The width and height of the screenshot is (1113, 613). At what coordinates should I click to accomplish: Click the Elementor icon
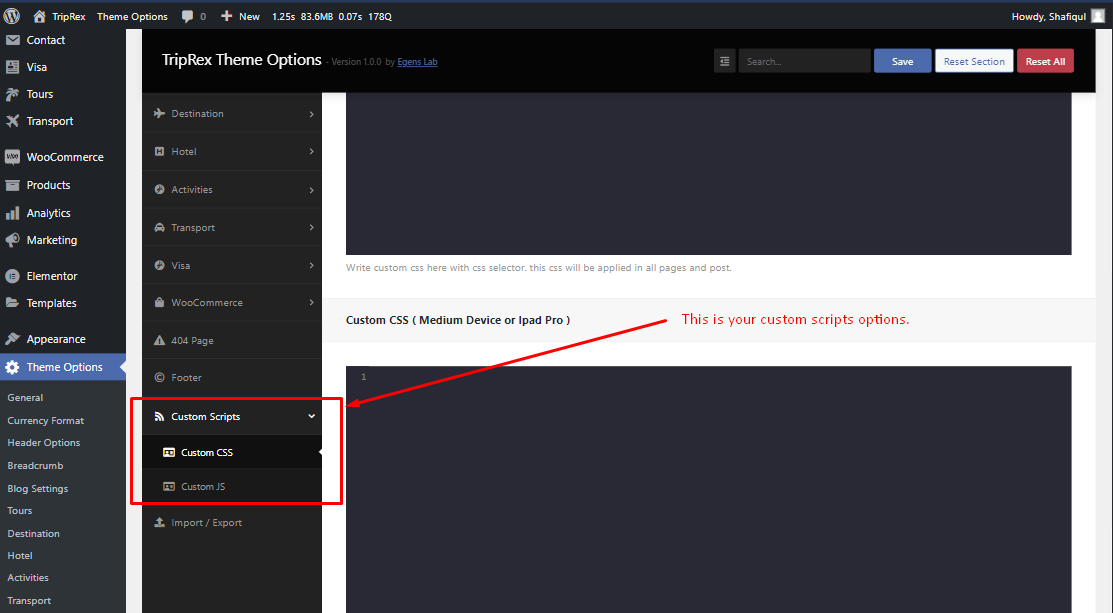[12, 276]
